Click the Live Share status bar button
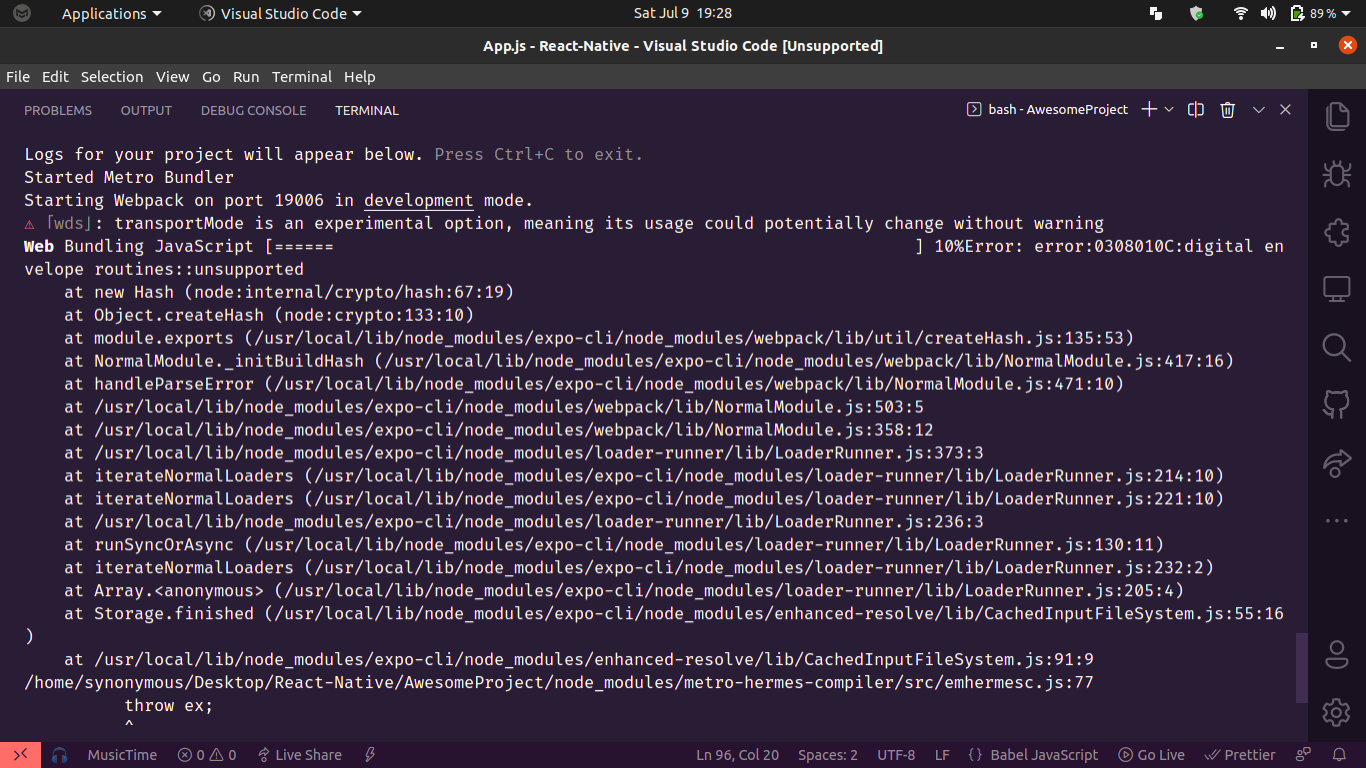Image resolution: width=1366 pixels, height=768 pixels. 299,755
